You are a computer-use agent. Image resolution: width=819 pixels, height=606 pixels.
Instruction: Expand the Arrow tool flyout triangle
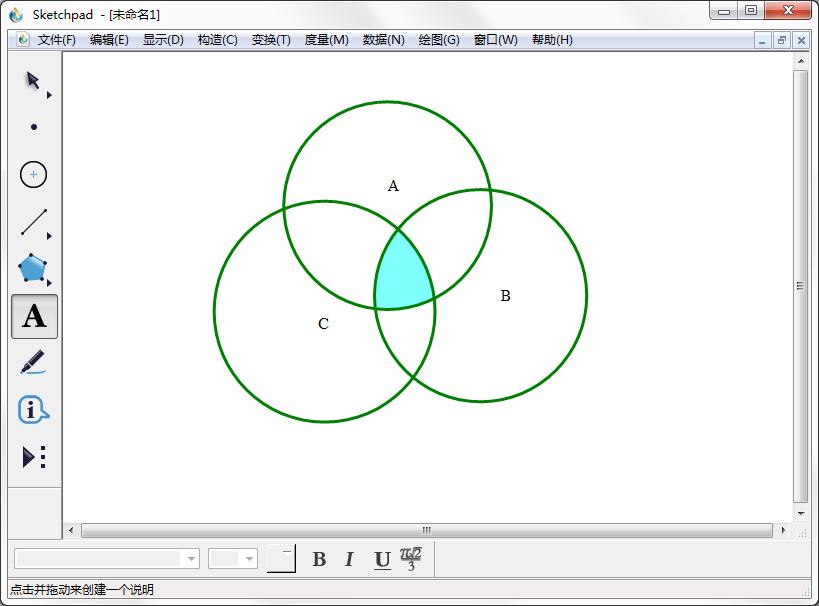tap(49, 95)
